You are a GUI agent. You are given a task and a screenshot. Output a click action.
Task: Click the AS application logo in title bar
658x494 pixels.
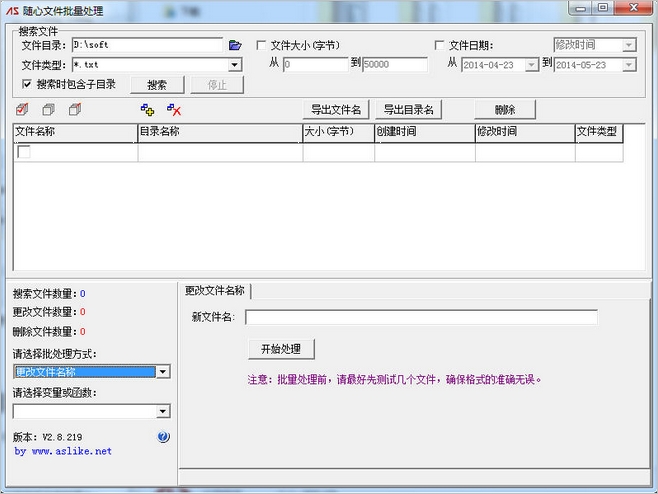[x=12, y=10]
